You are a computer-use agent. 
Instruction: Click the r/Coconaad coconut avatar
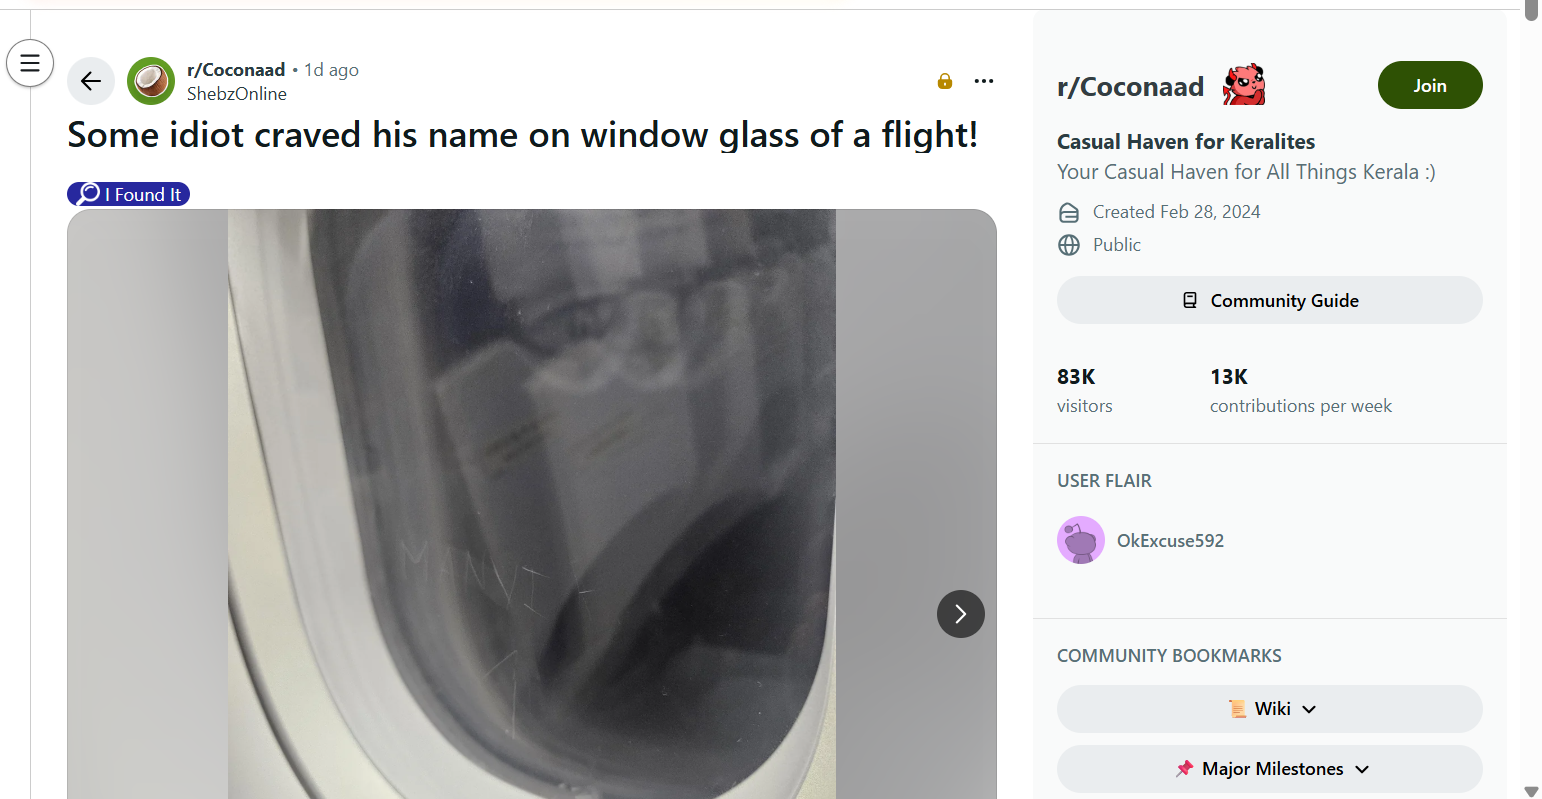click(151, 81)
